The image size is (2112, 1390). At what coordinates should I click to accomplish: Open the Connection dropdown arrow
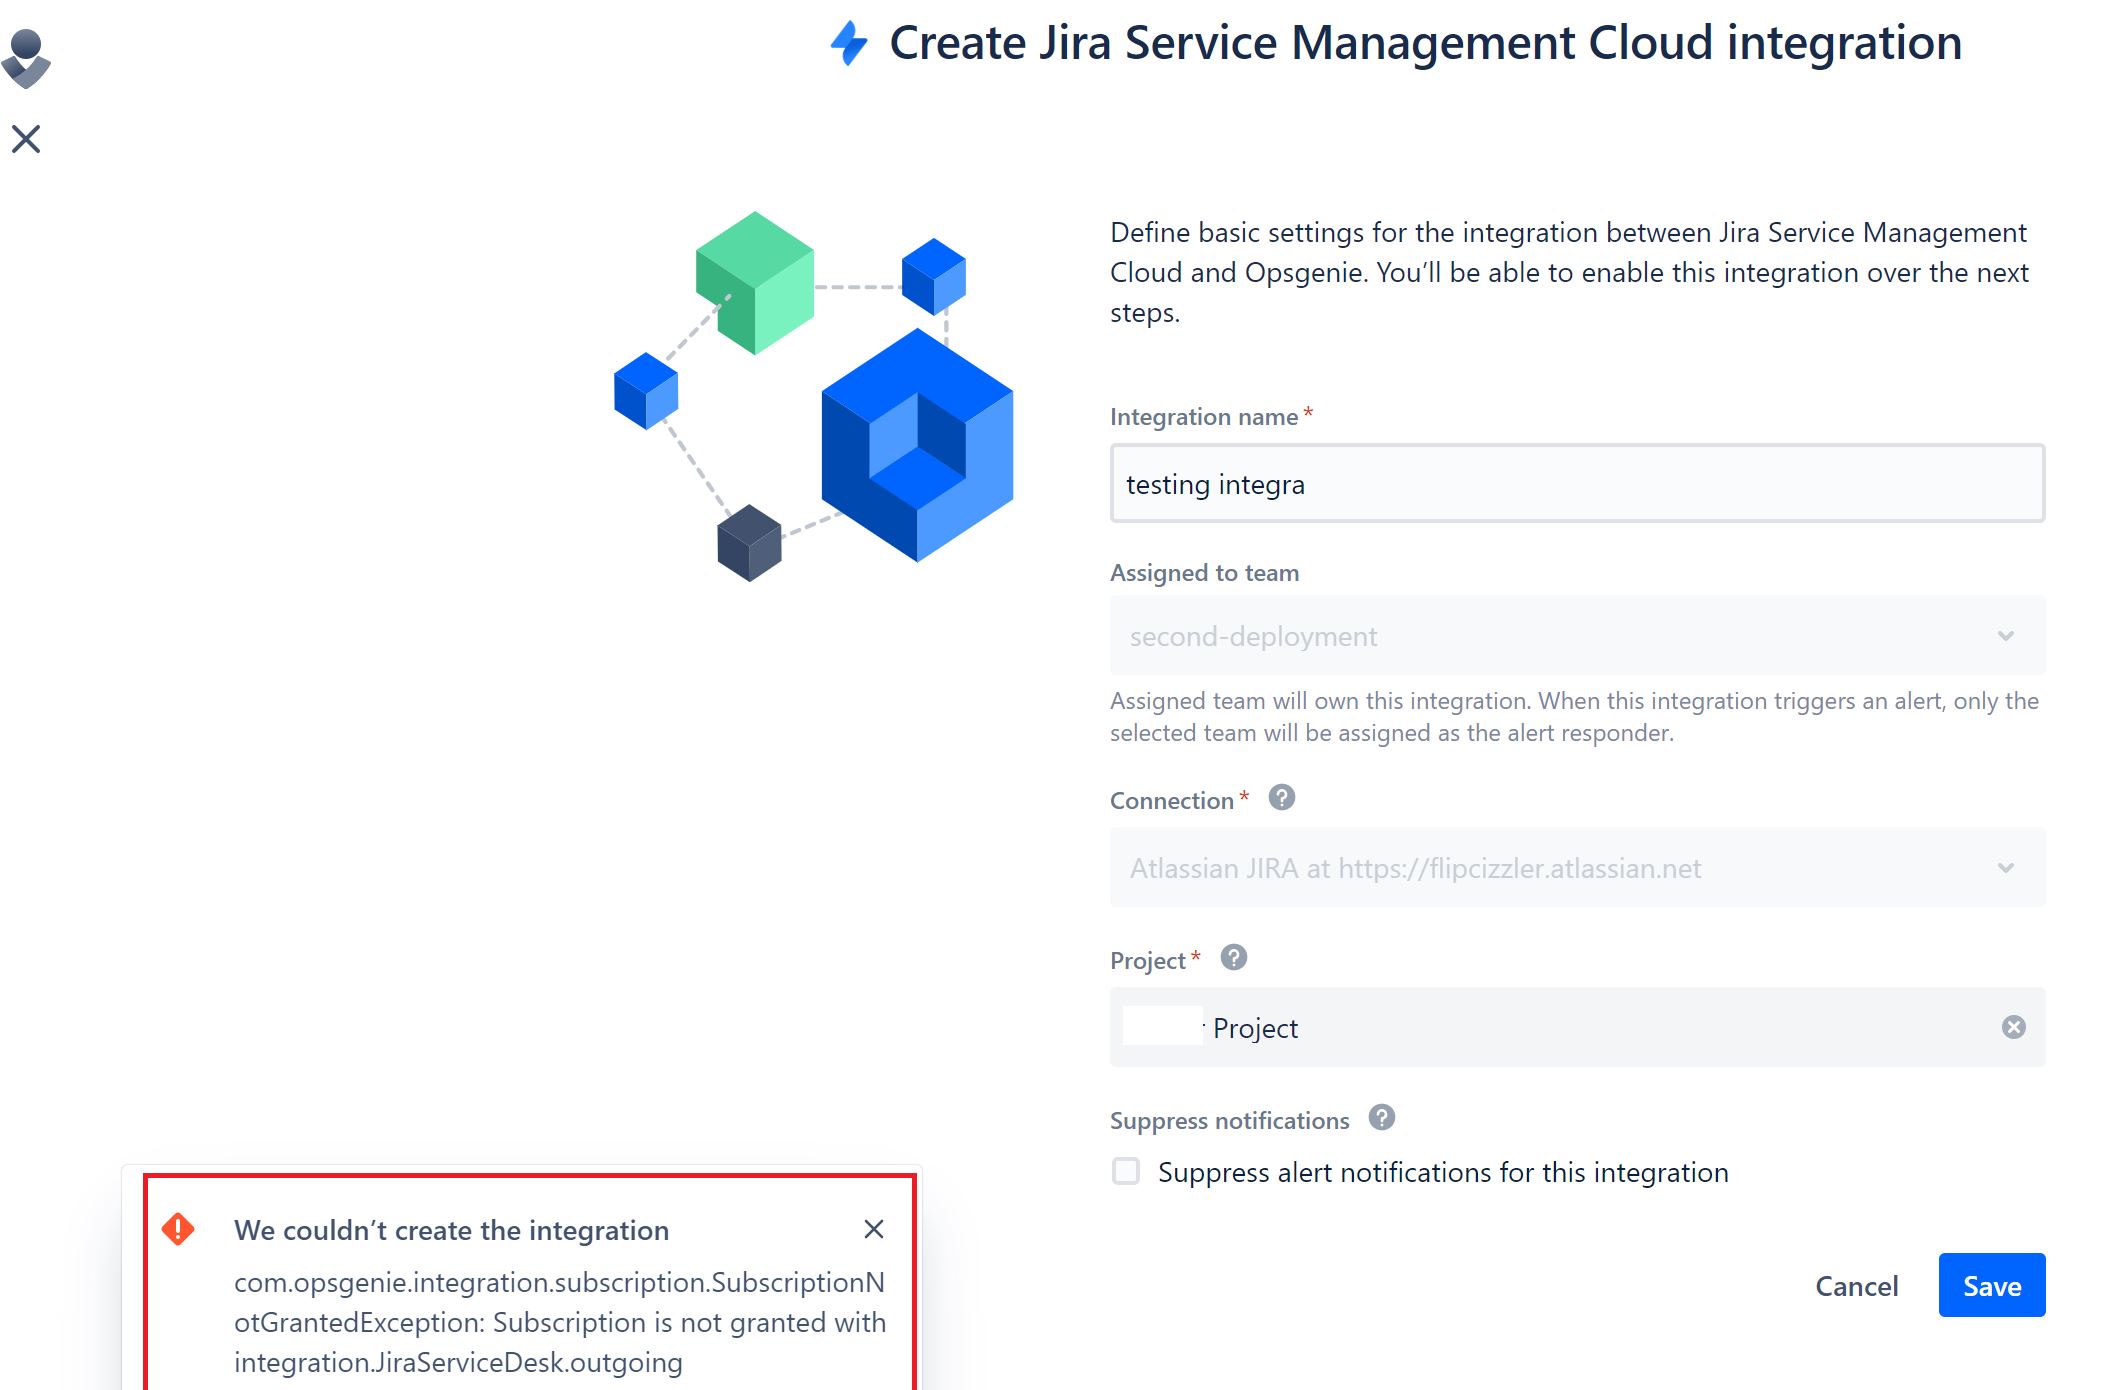point(2005,867)
